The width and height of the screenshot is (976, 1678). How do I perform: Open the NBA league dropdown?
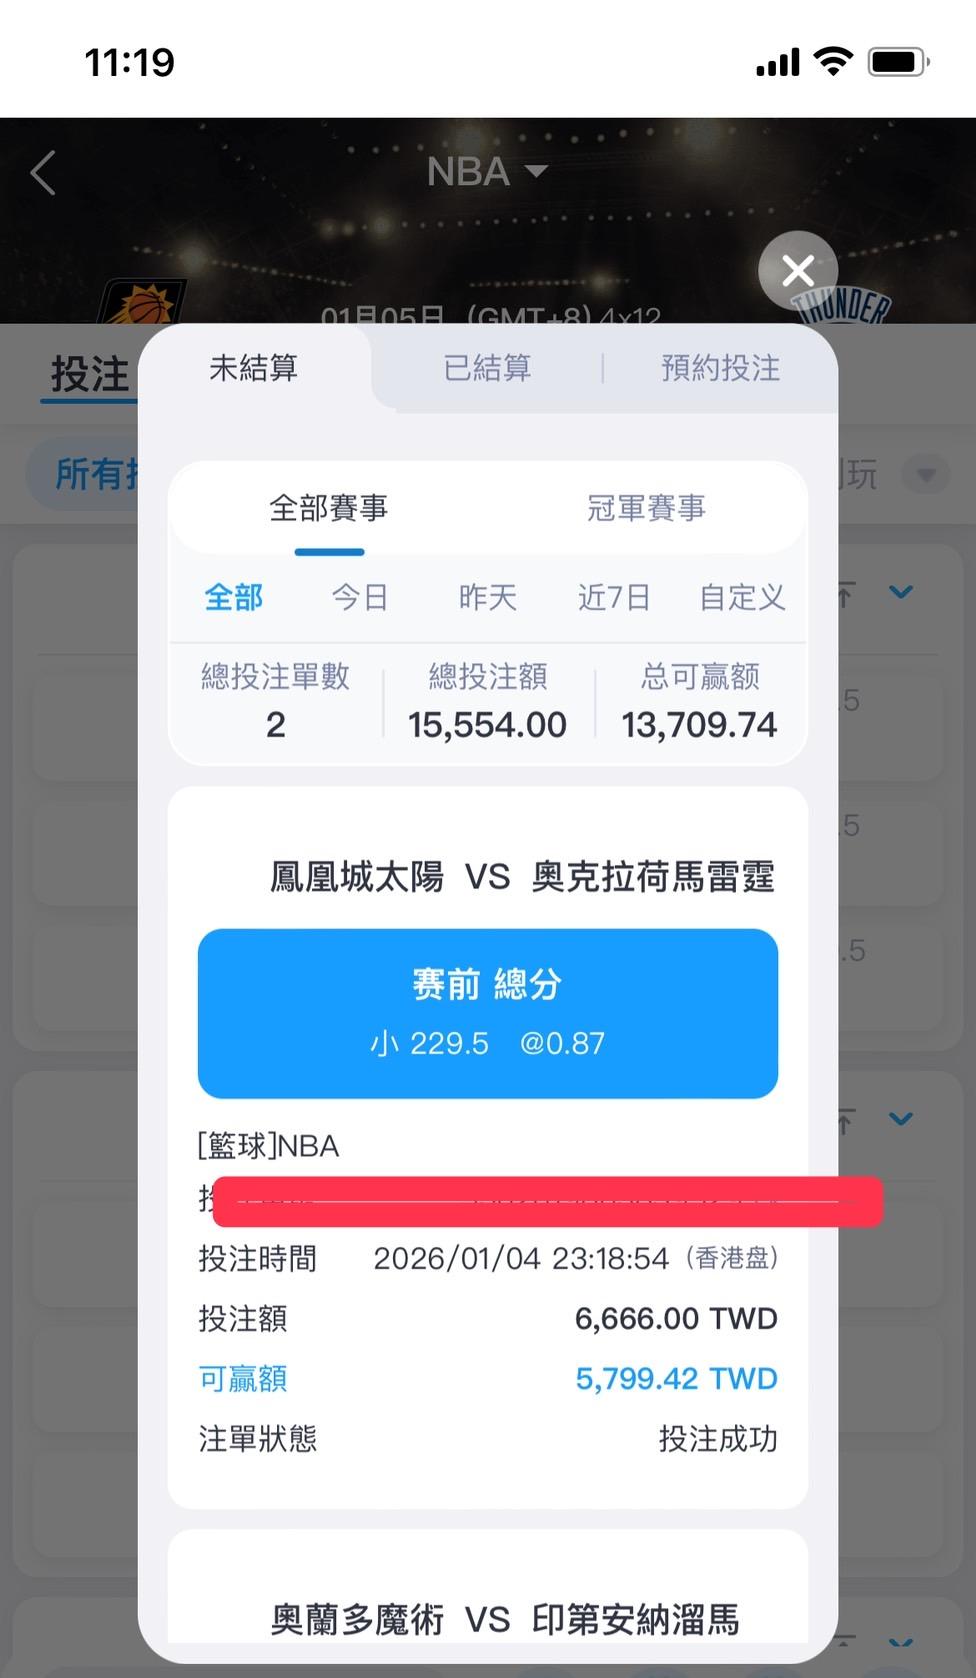tap(487, 172)
